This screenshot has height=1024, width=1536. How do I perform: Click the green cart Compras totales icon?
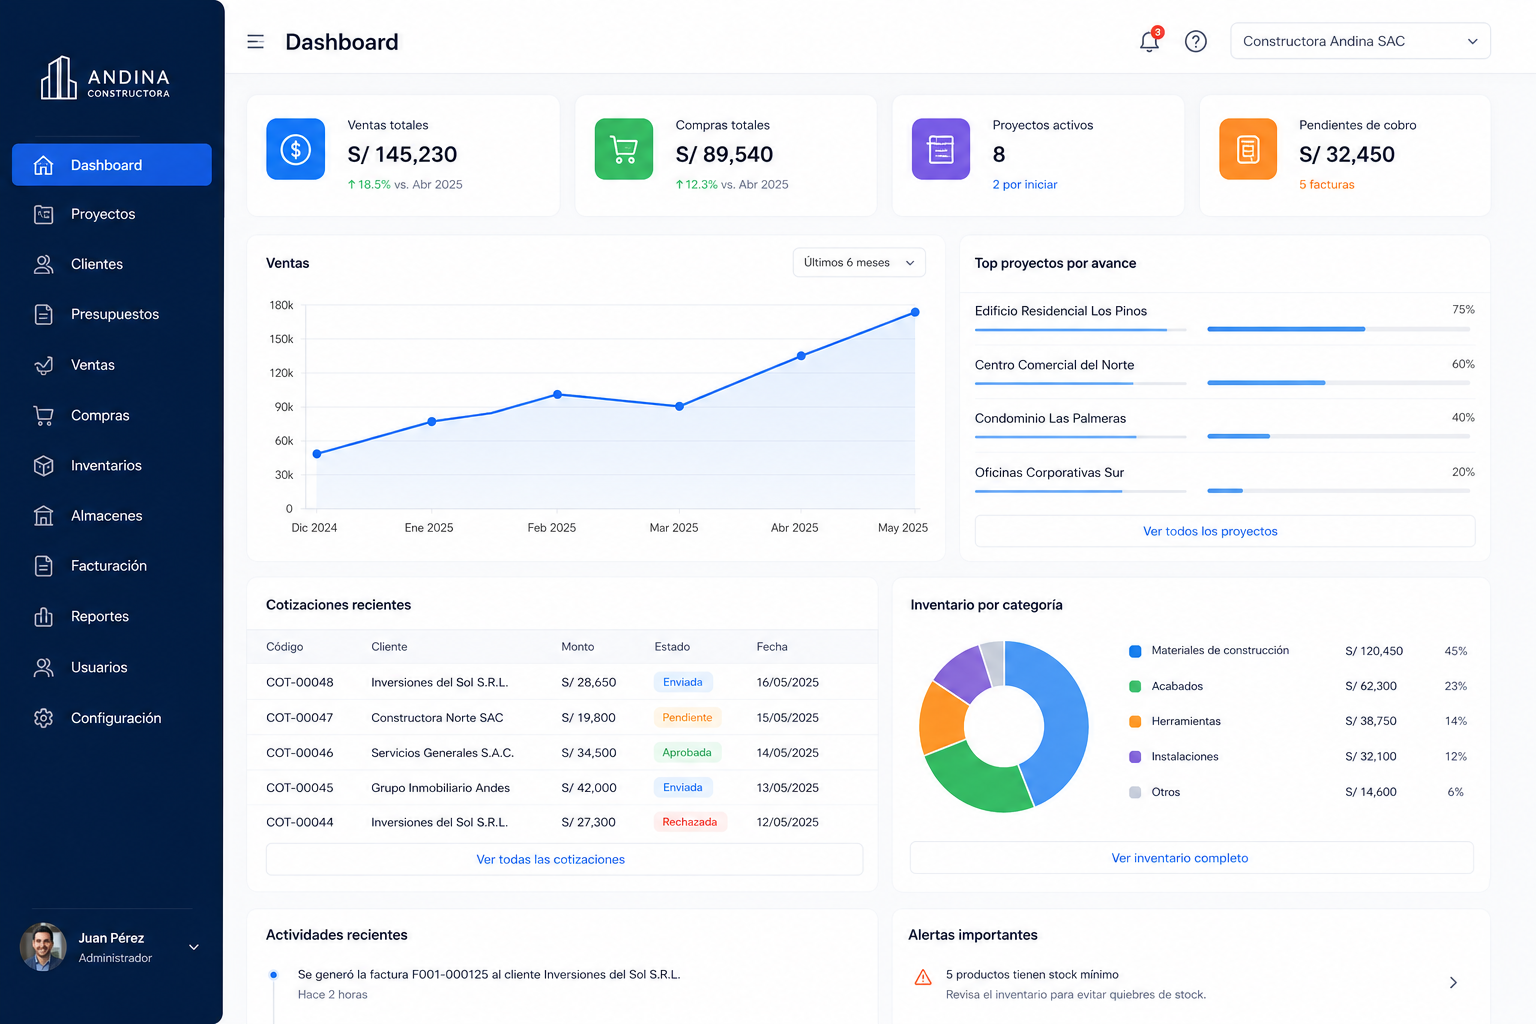(x=623, y=149)
